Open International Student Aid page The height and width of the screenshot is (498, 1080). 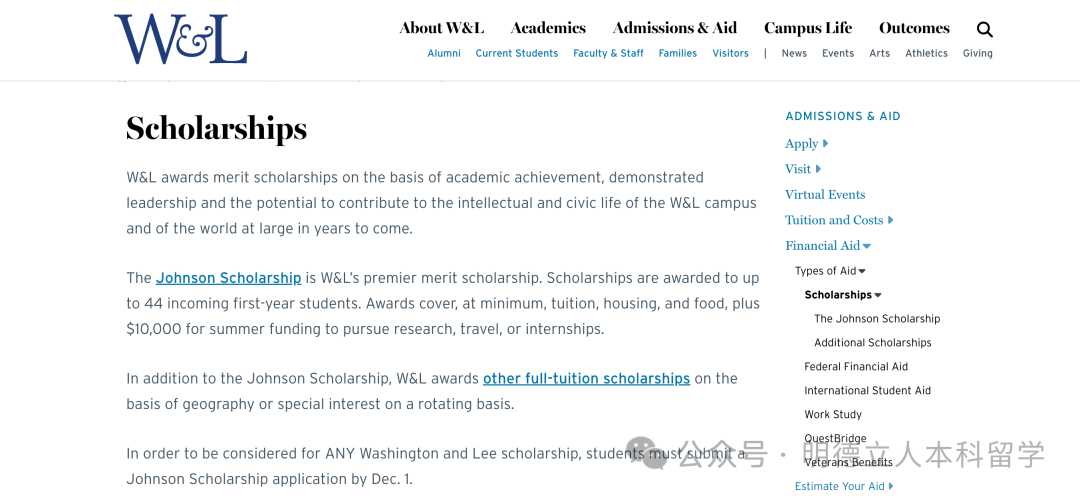[867, 391]
